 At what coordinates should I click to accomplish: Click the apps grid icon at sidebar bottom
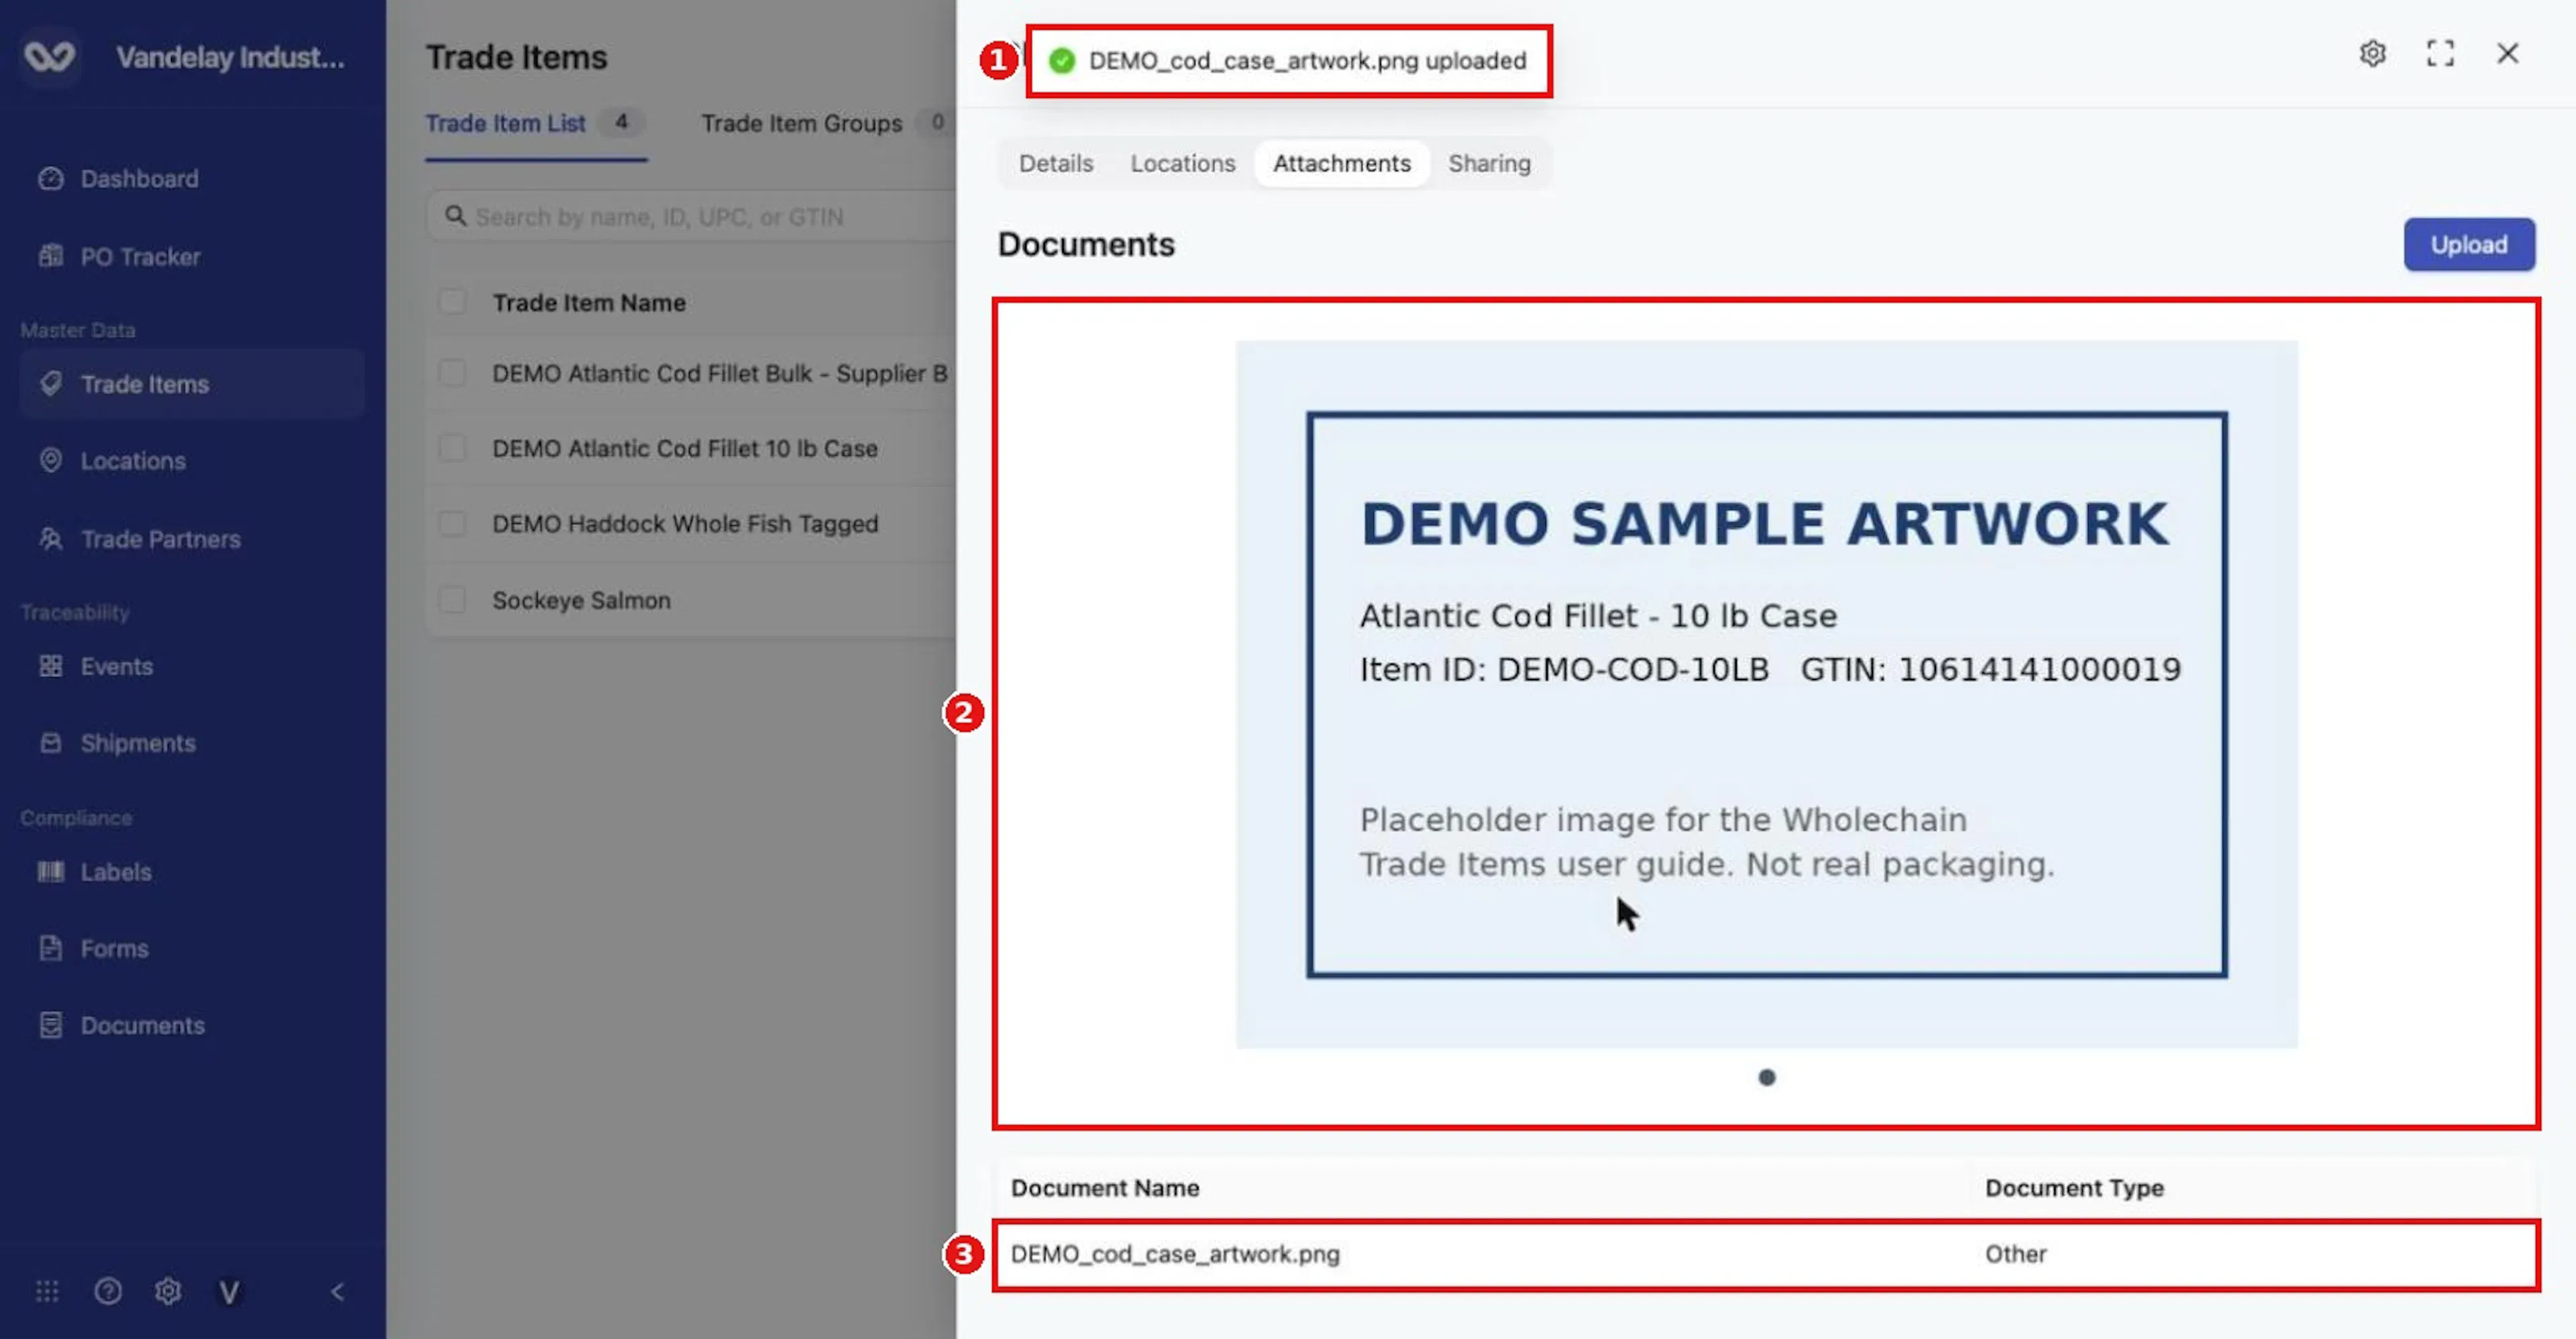[x=47, y=1291]
